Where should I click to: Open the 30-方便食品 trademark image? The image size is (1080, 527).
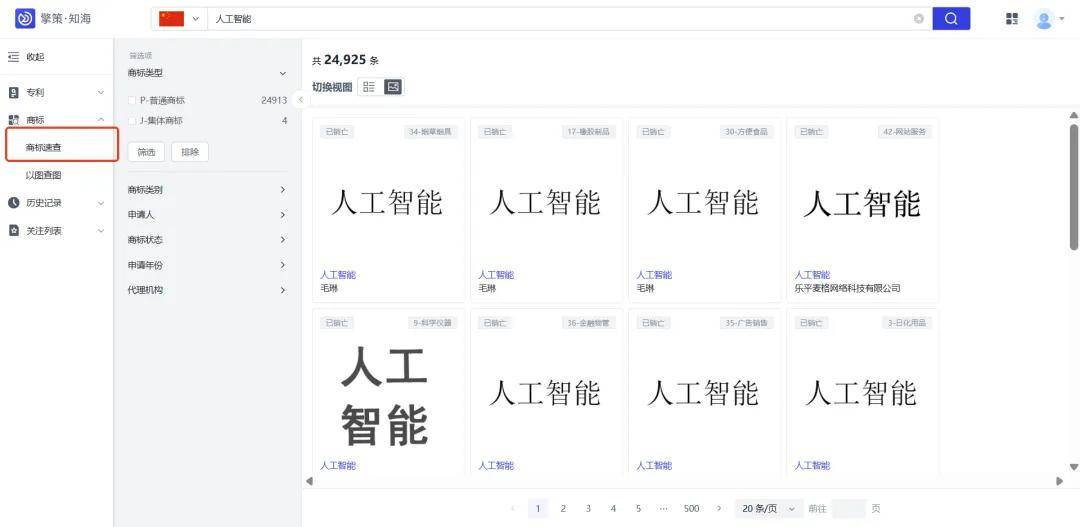pyautogui.click(x=703, y=203)
